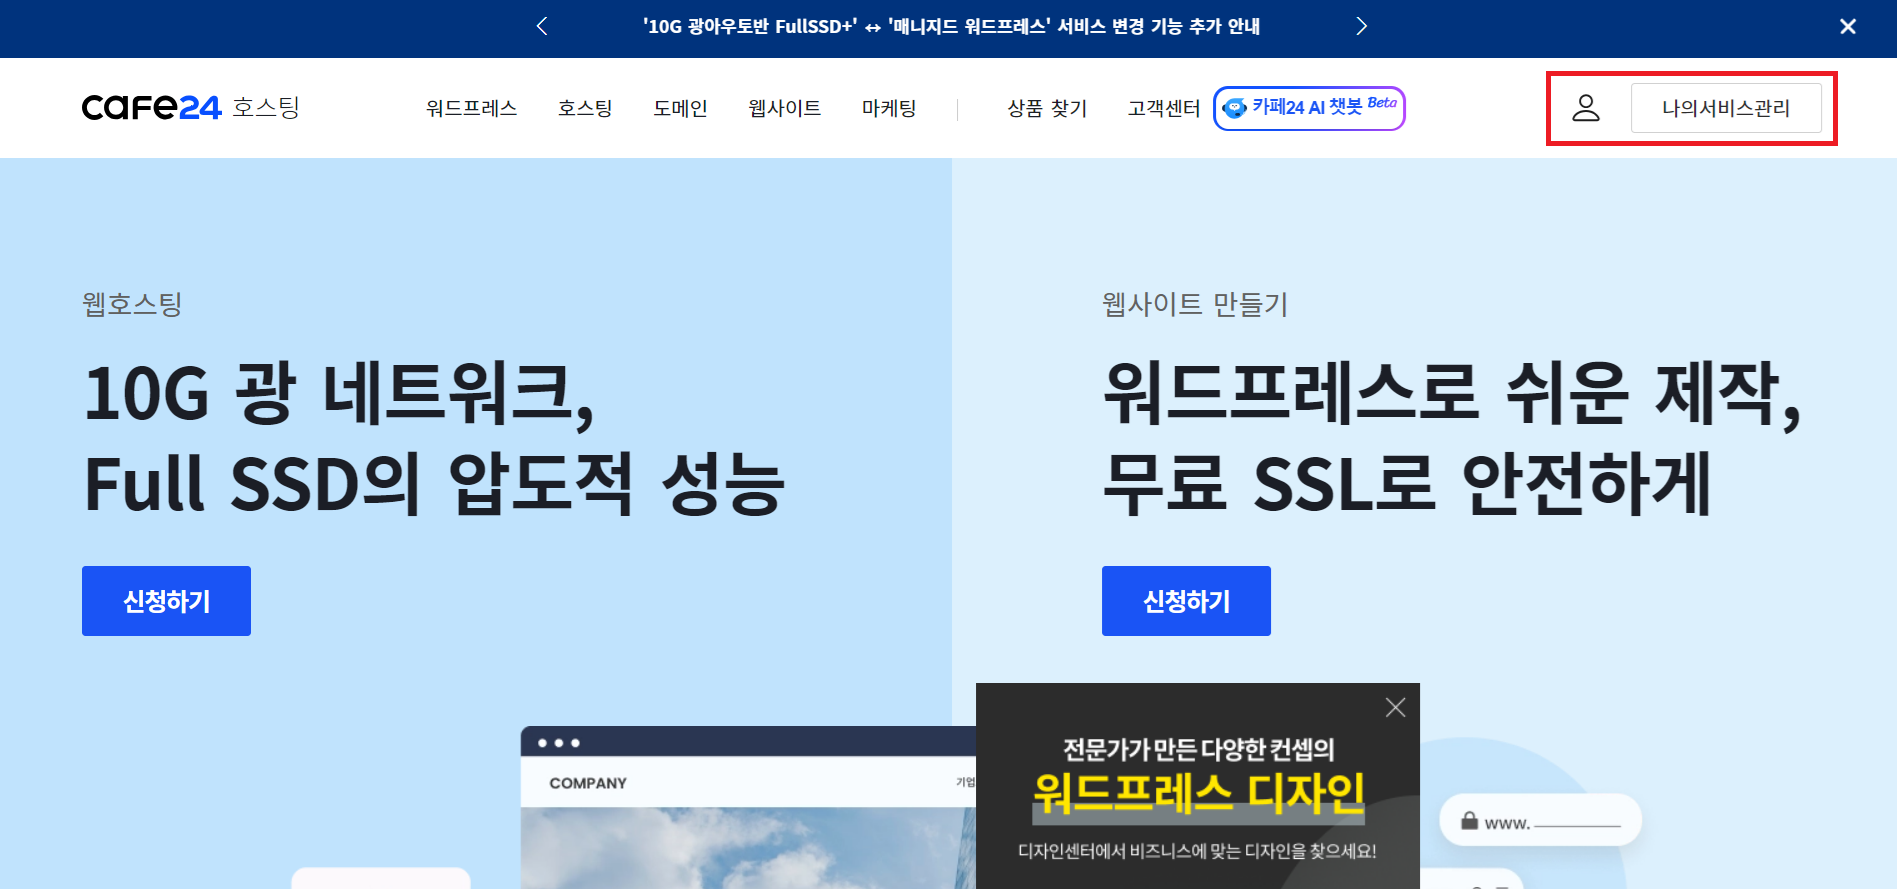The width and height of the screenshot is (1897, 889).
Task: Click the COMPANY website mockup image
Action: 748,808
